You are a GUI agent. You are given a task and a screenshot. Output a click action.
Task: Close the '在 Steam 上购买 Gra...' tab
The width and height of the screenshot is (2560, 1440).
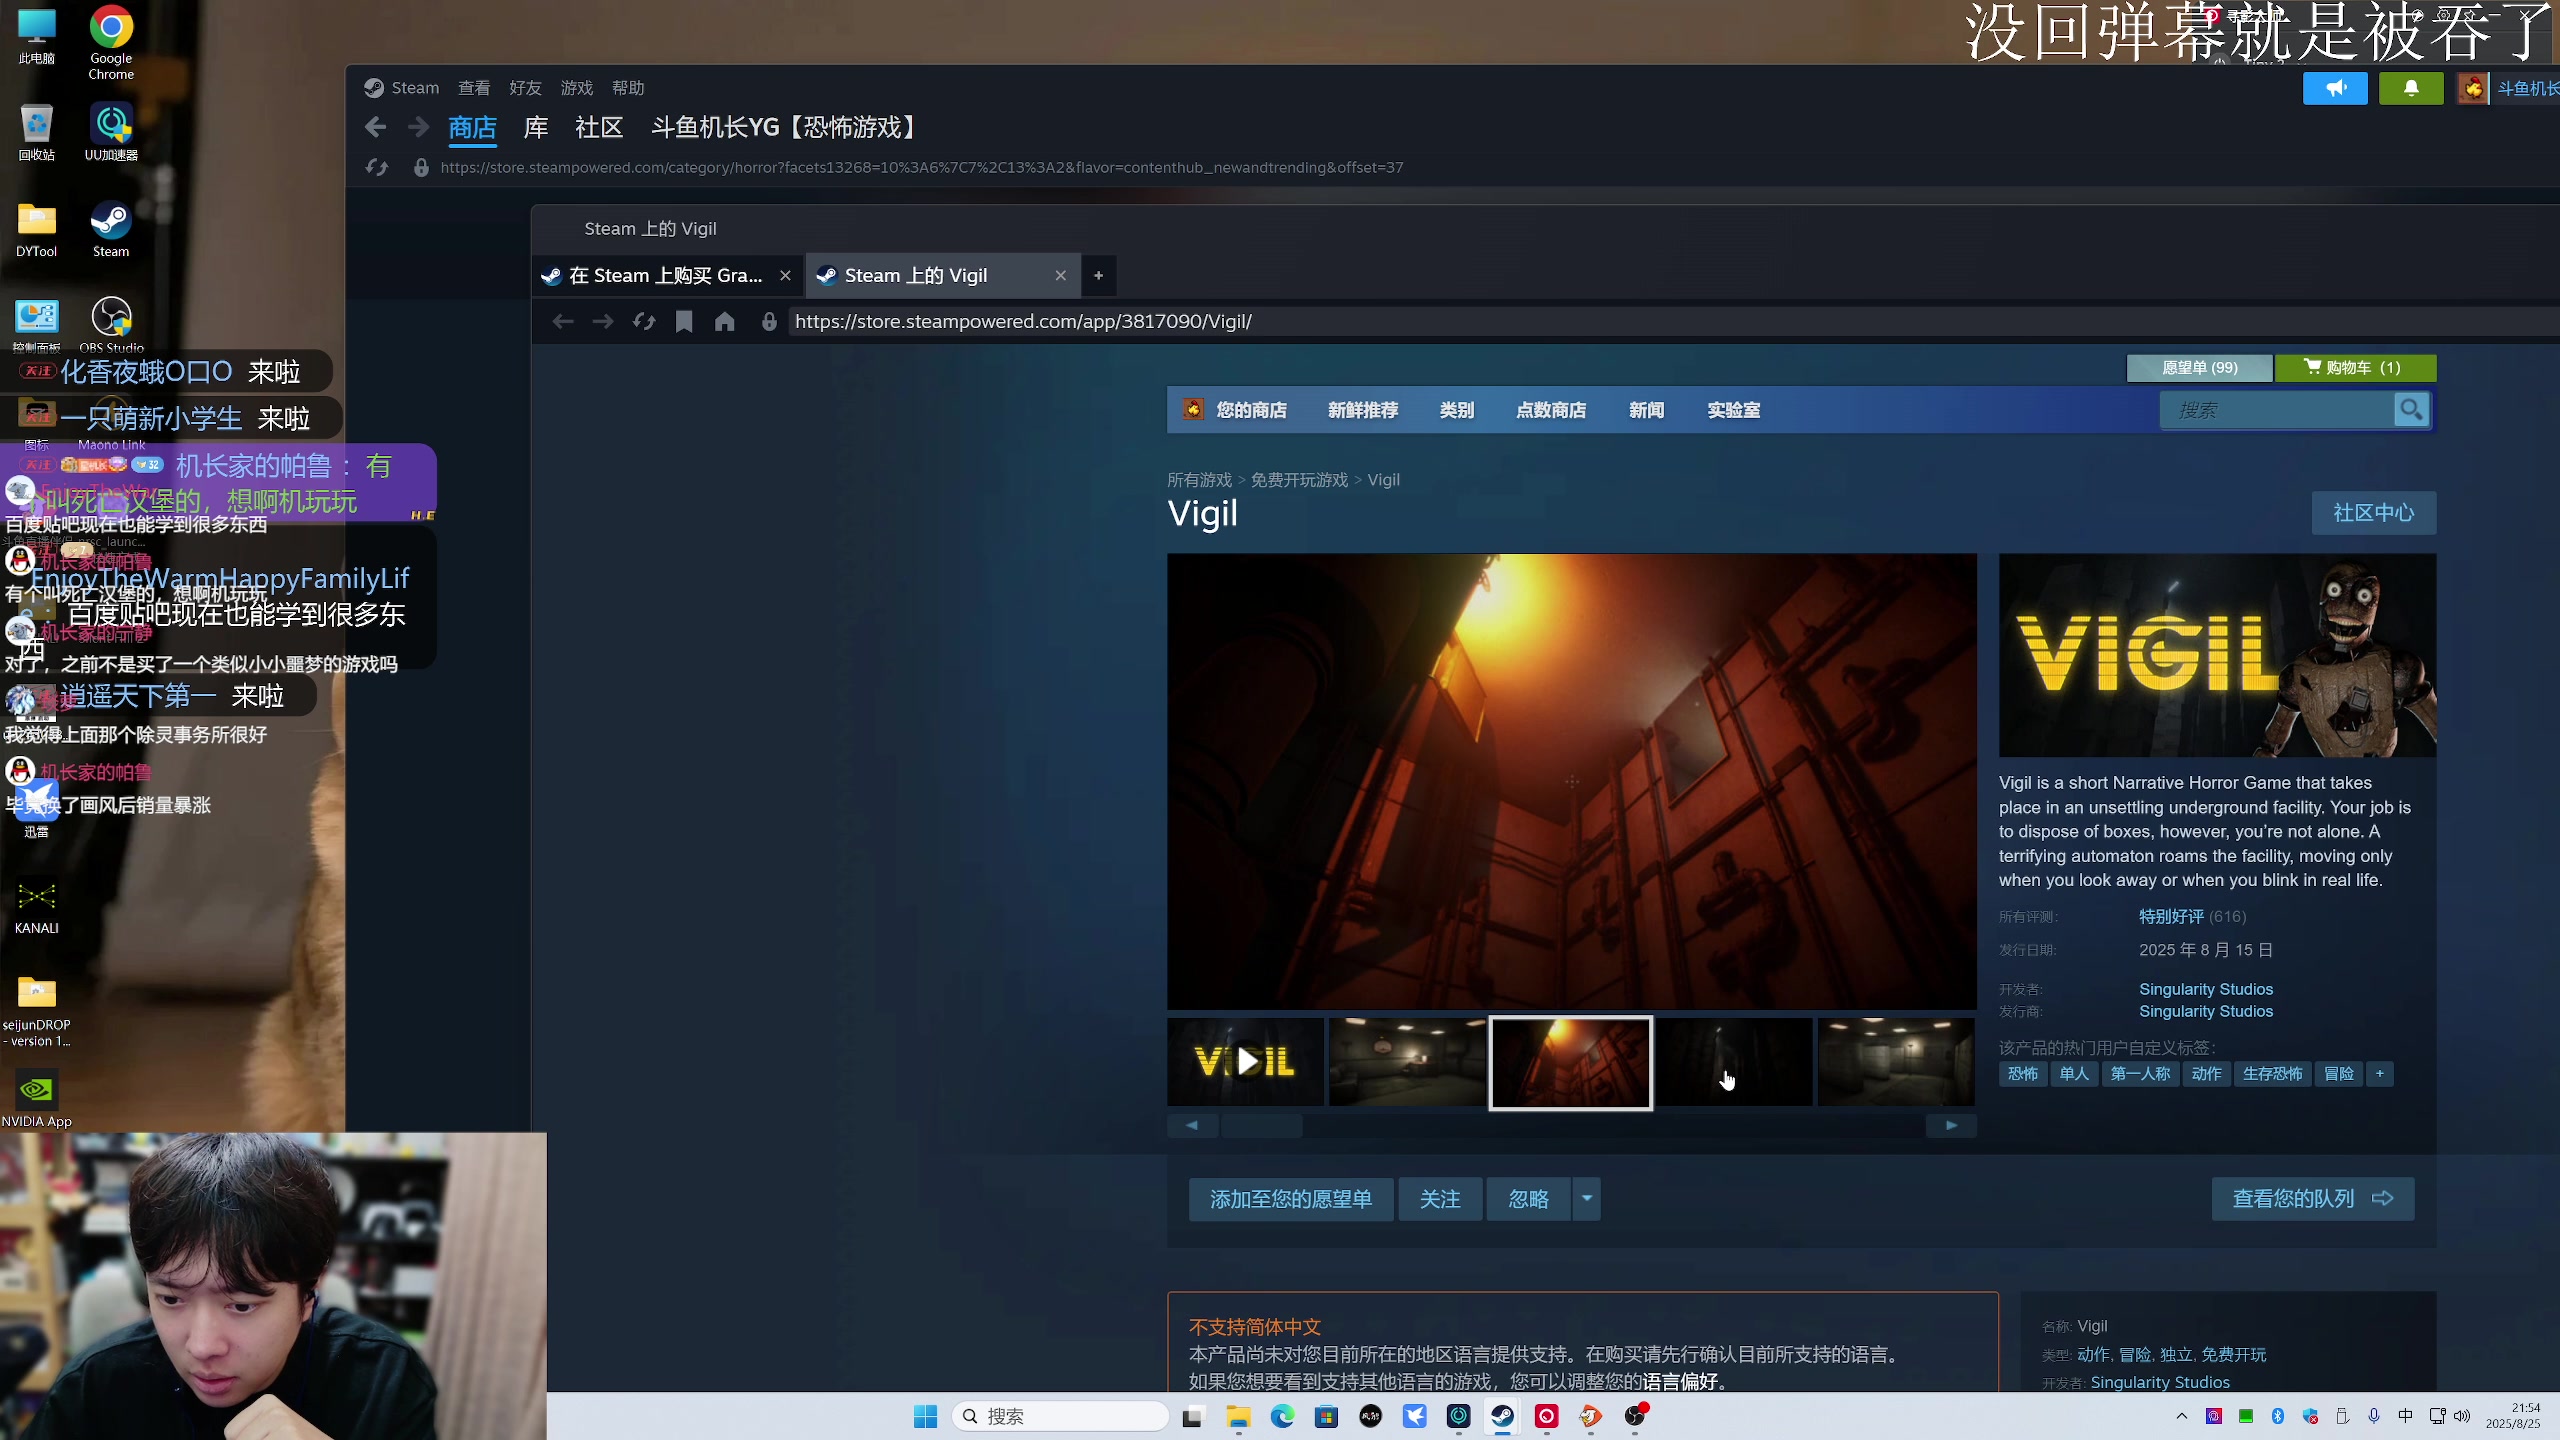point(785,276)
